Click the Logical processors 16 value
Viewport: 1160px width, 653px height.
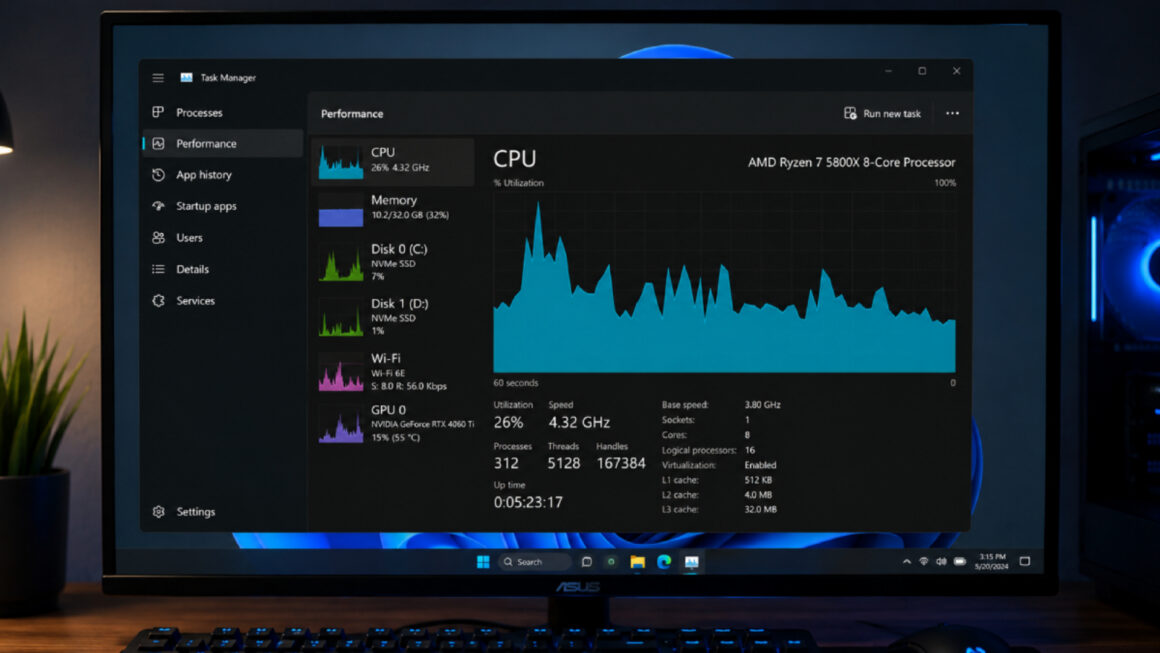coord(750,450)
